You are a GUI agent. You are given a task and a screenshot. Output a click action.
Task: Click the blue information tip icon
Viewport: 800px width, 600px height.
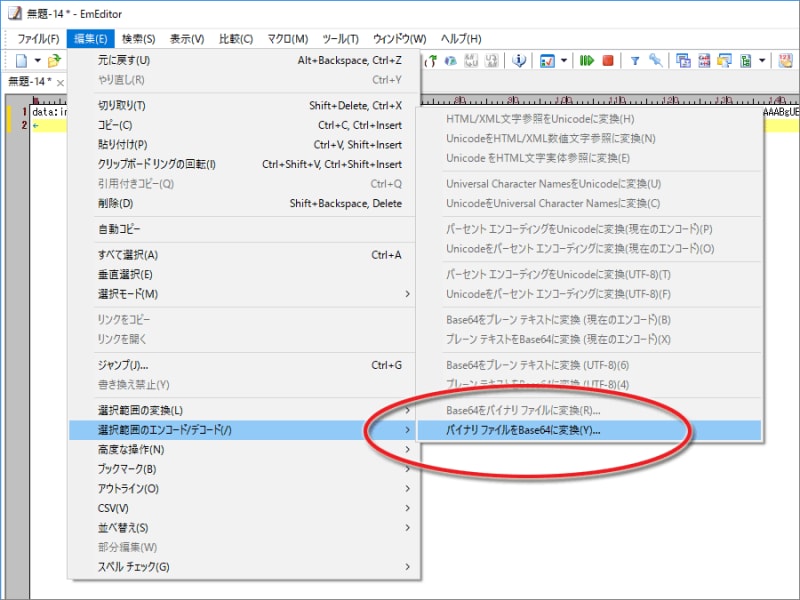click(x=517, y=61)
